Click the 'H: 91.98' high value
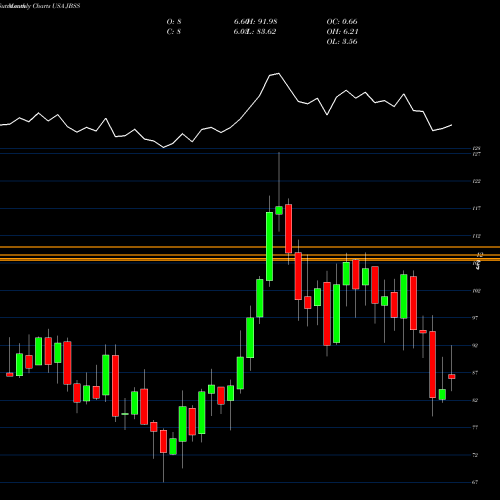Screen dimensions: 500x500 [263, 22]
